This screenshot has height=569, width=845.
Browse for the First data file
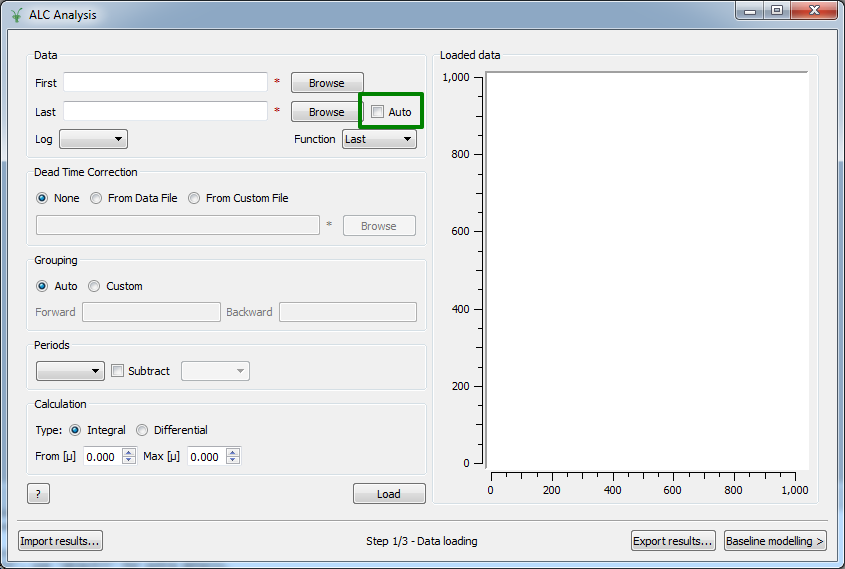coord(327,83)
